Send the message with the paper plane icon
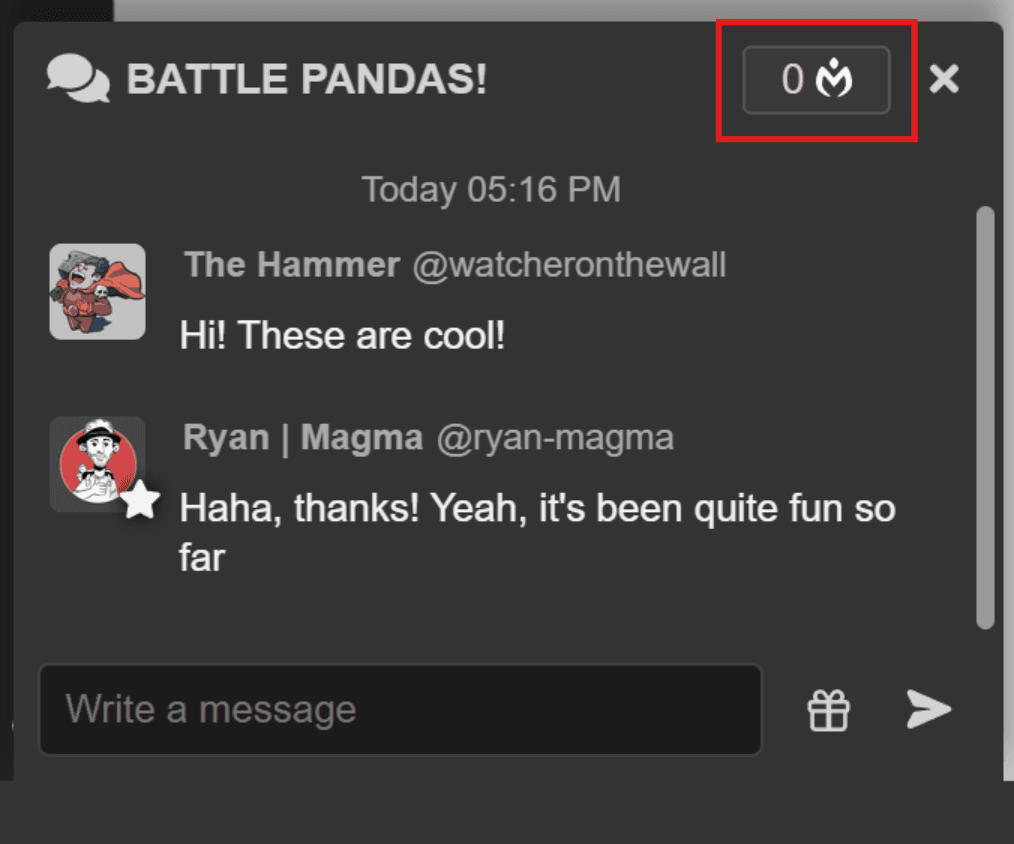The width and height of the screenshot is (1014, 844). [x=929, y=709]
